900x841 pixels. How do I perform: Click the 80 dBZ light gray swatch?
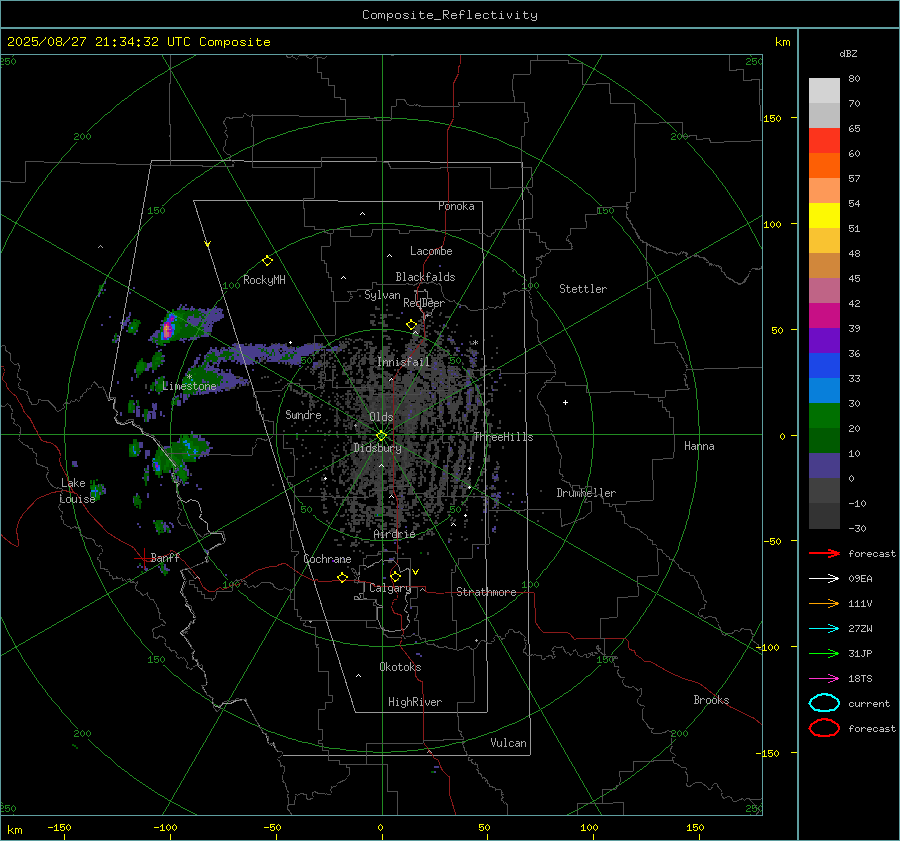pos(824,90)
